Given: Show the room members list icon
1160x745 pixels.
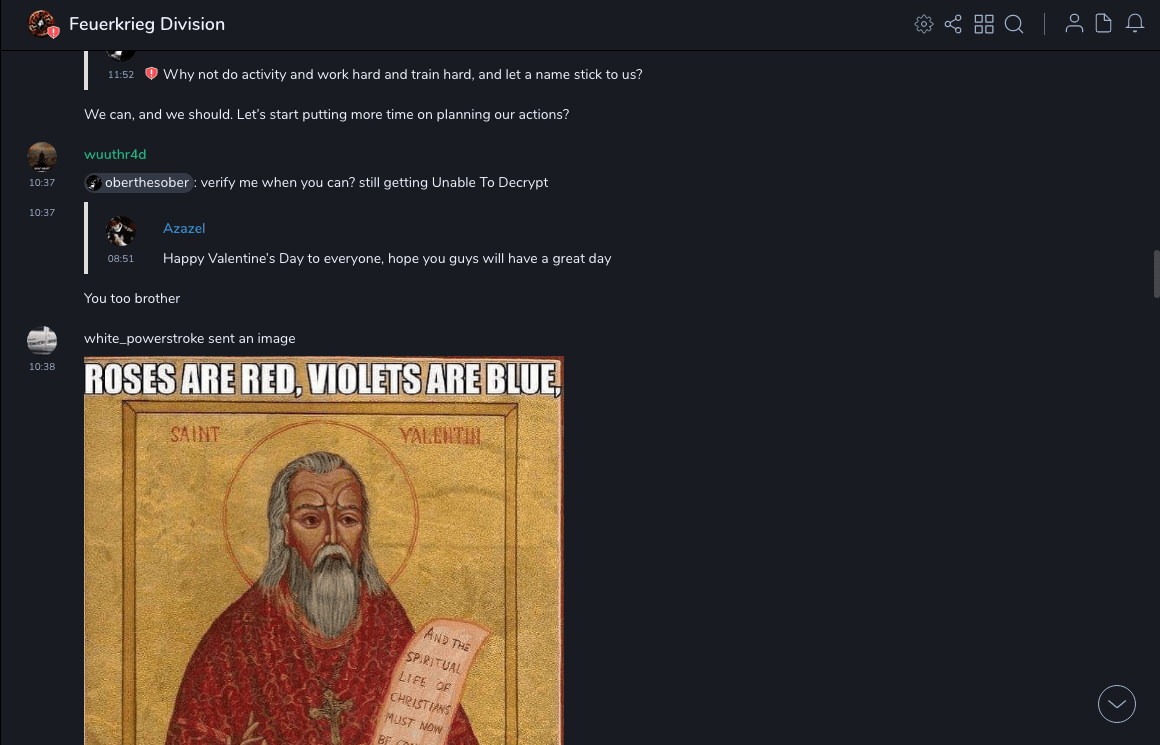Looking at the screenshot, I should pyautogui.click(x=1074, y=24).
